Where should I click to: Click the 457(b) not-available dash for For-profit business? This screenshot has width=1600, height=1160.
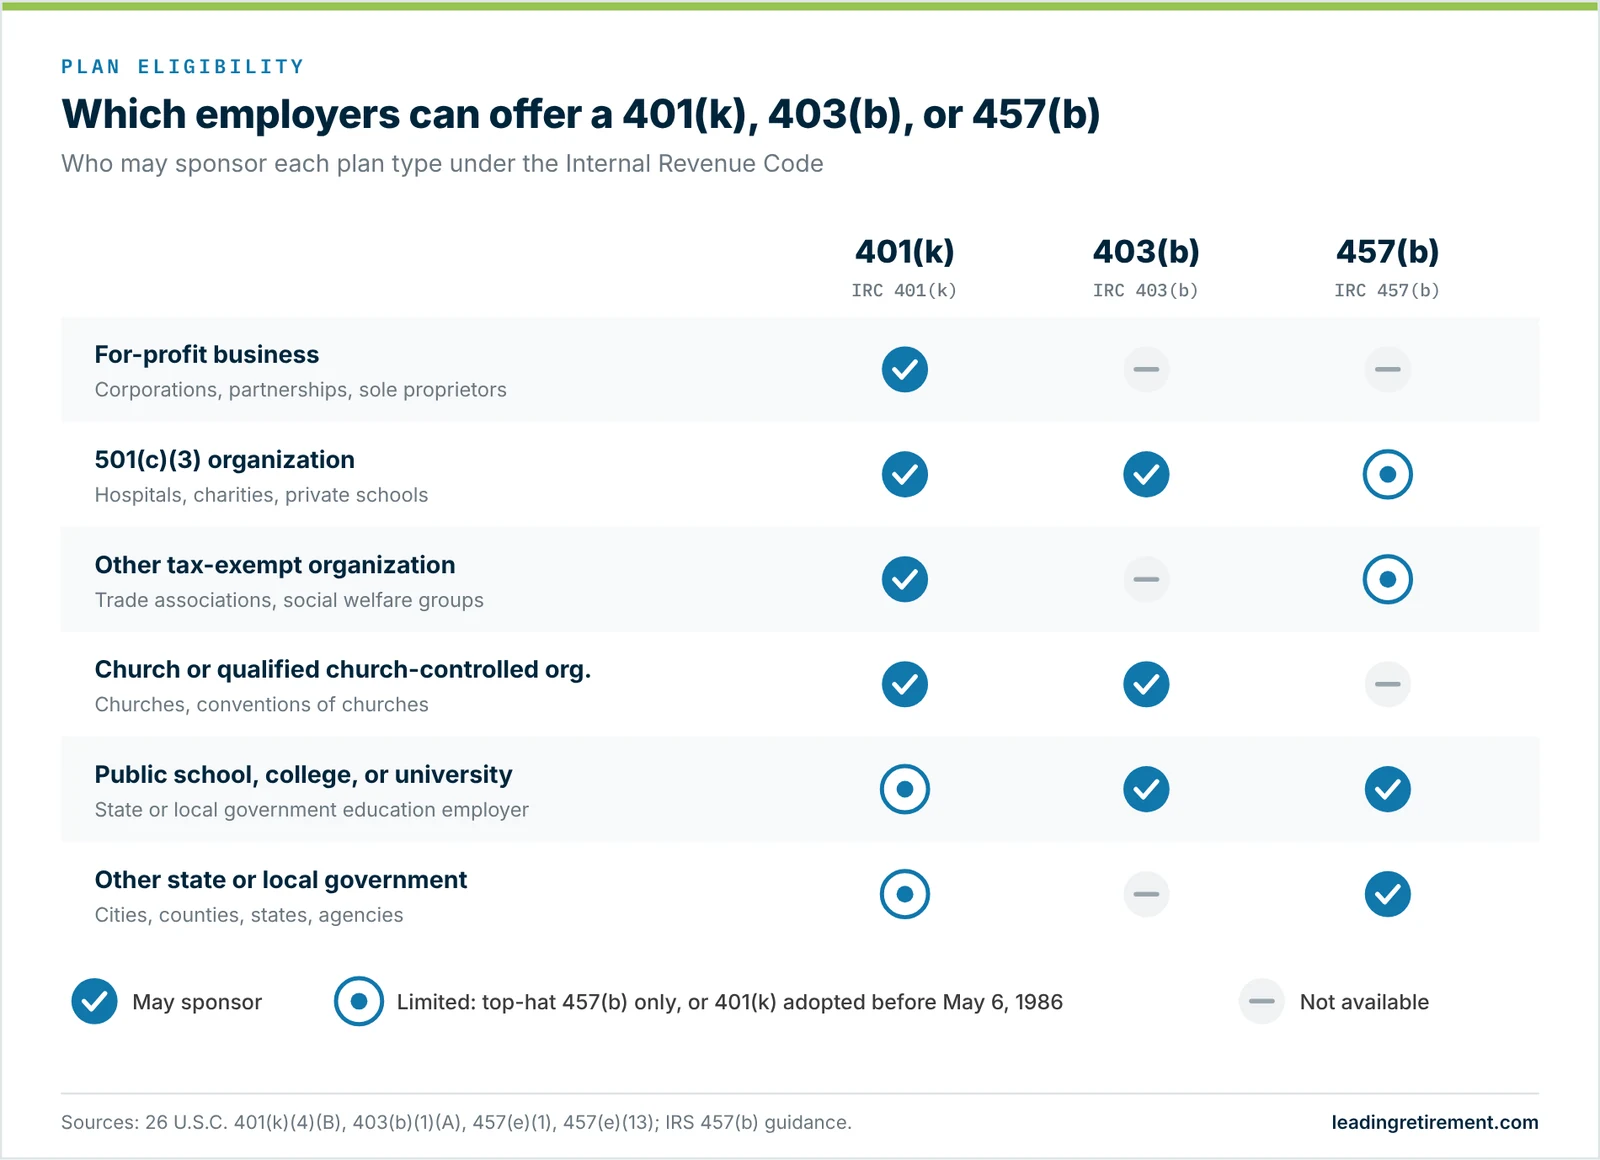(x=1388, y=370)
